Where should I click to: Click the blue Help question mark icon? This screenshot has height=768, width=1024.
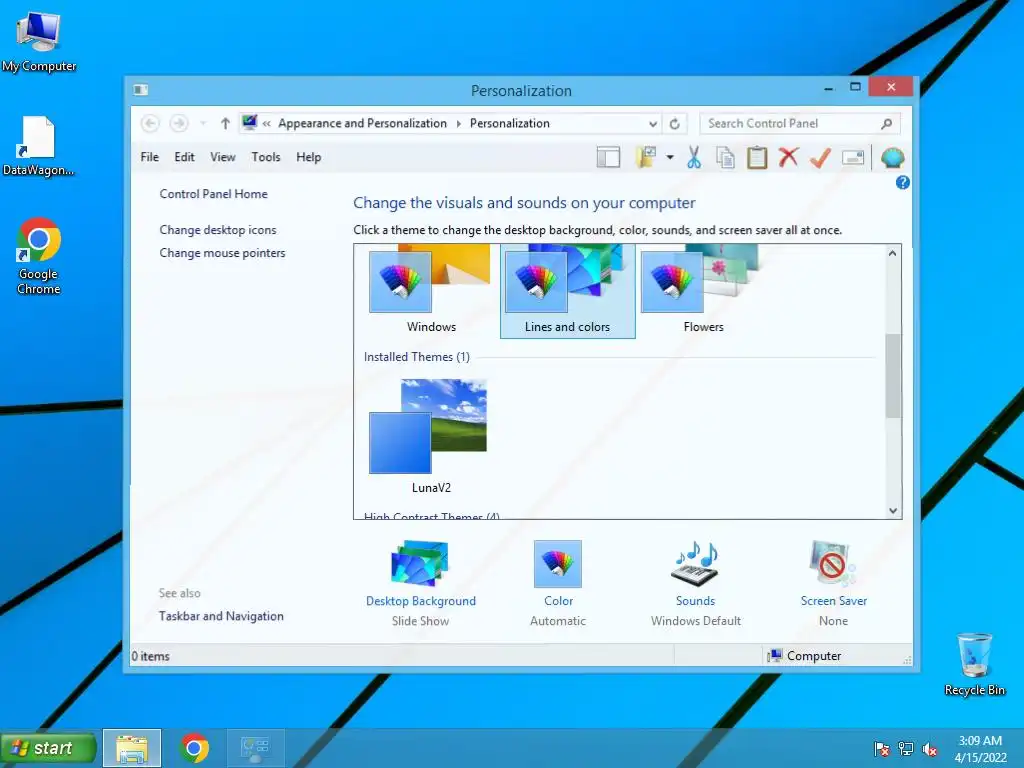point(903,183)
